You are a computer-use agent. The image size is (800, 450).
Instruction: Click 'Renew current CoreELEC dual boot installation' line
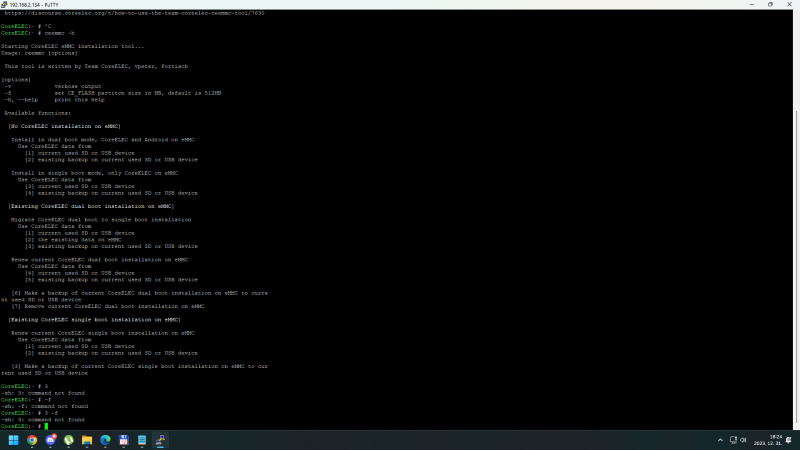click(x=99, y=260)
